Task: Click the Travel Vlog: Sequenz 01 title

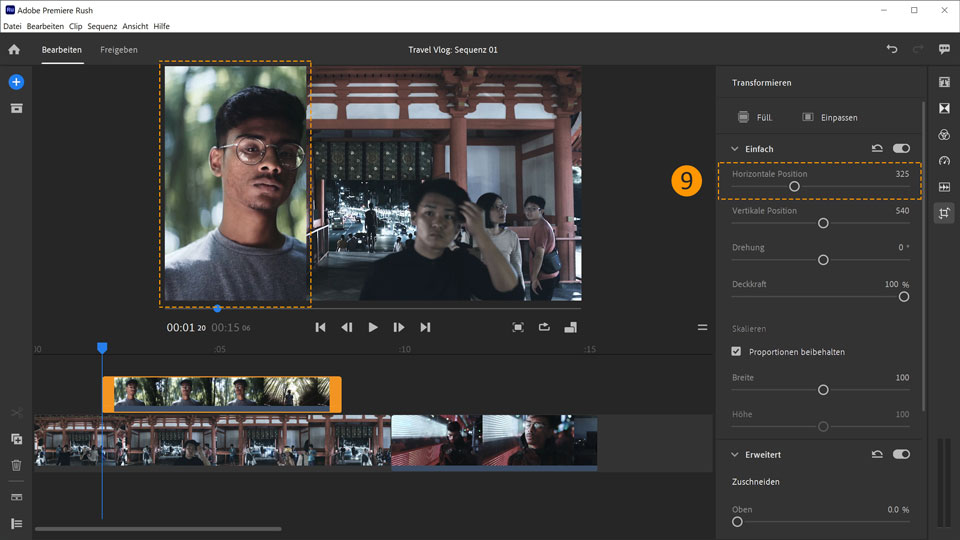Action: click(x=453, y=50)
